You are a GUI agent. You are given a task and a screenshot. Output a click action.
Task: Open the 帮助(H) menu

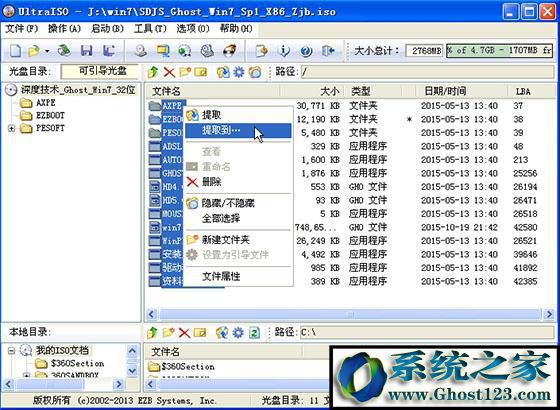click(x=236, y=29)
